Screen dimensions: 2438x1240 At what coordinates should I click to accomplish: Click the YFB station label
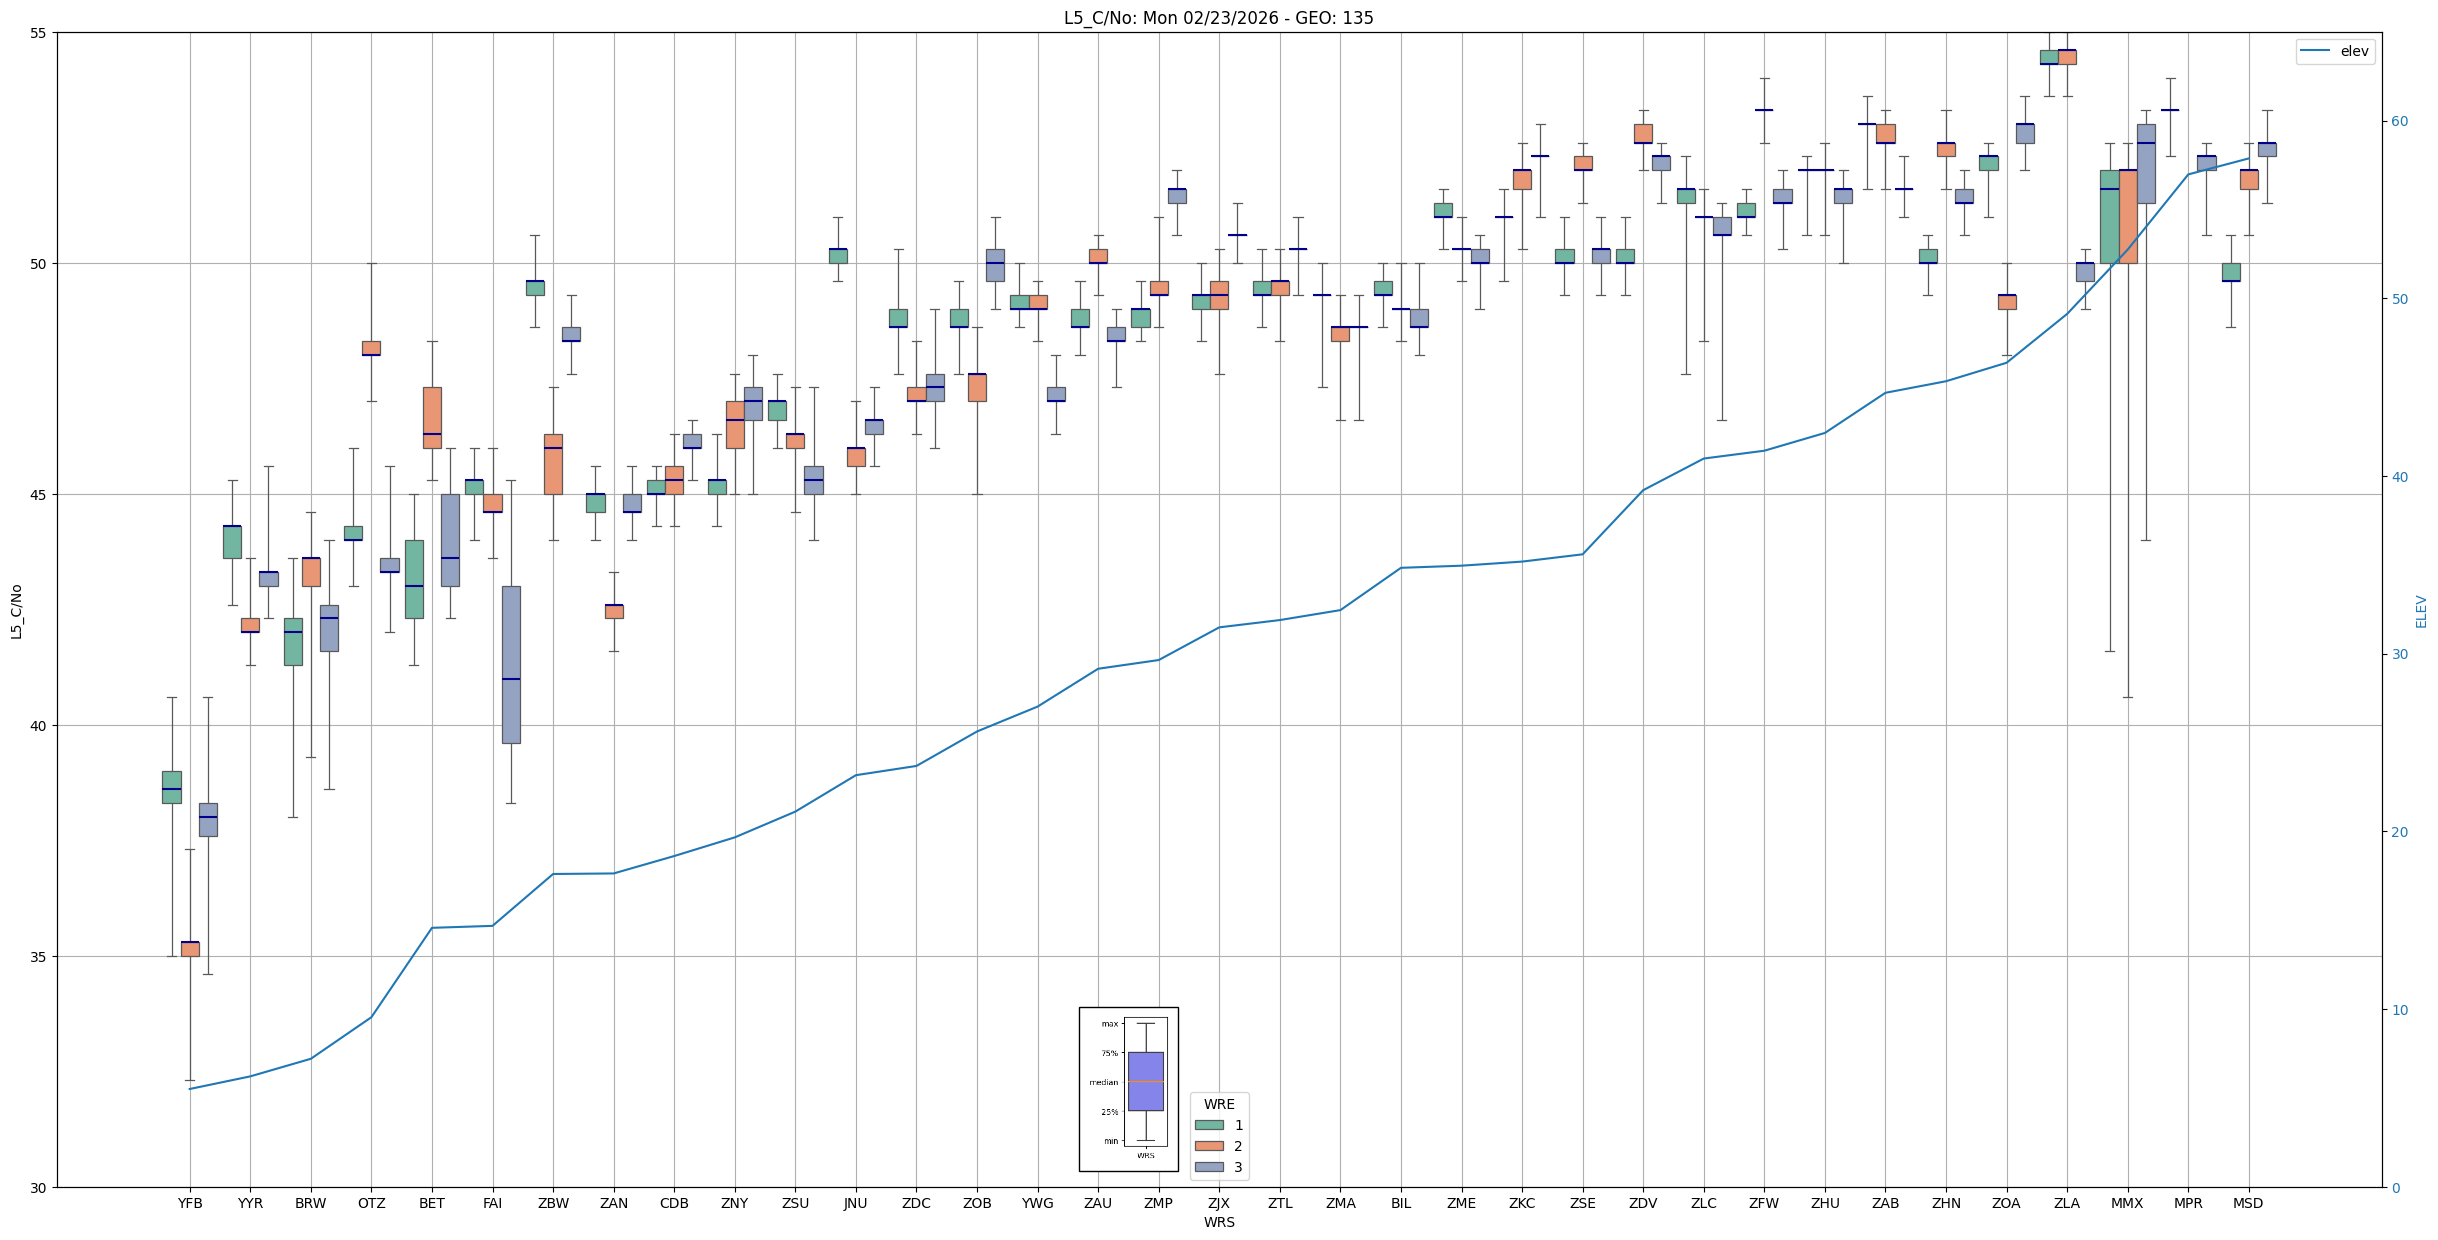pos(190,1203)
